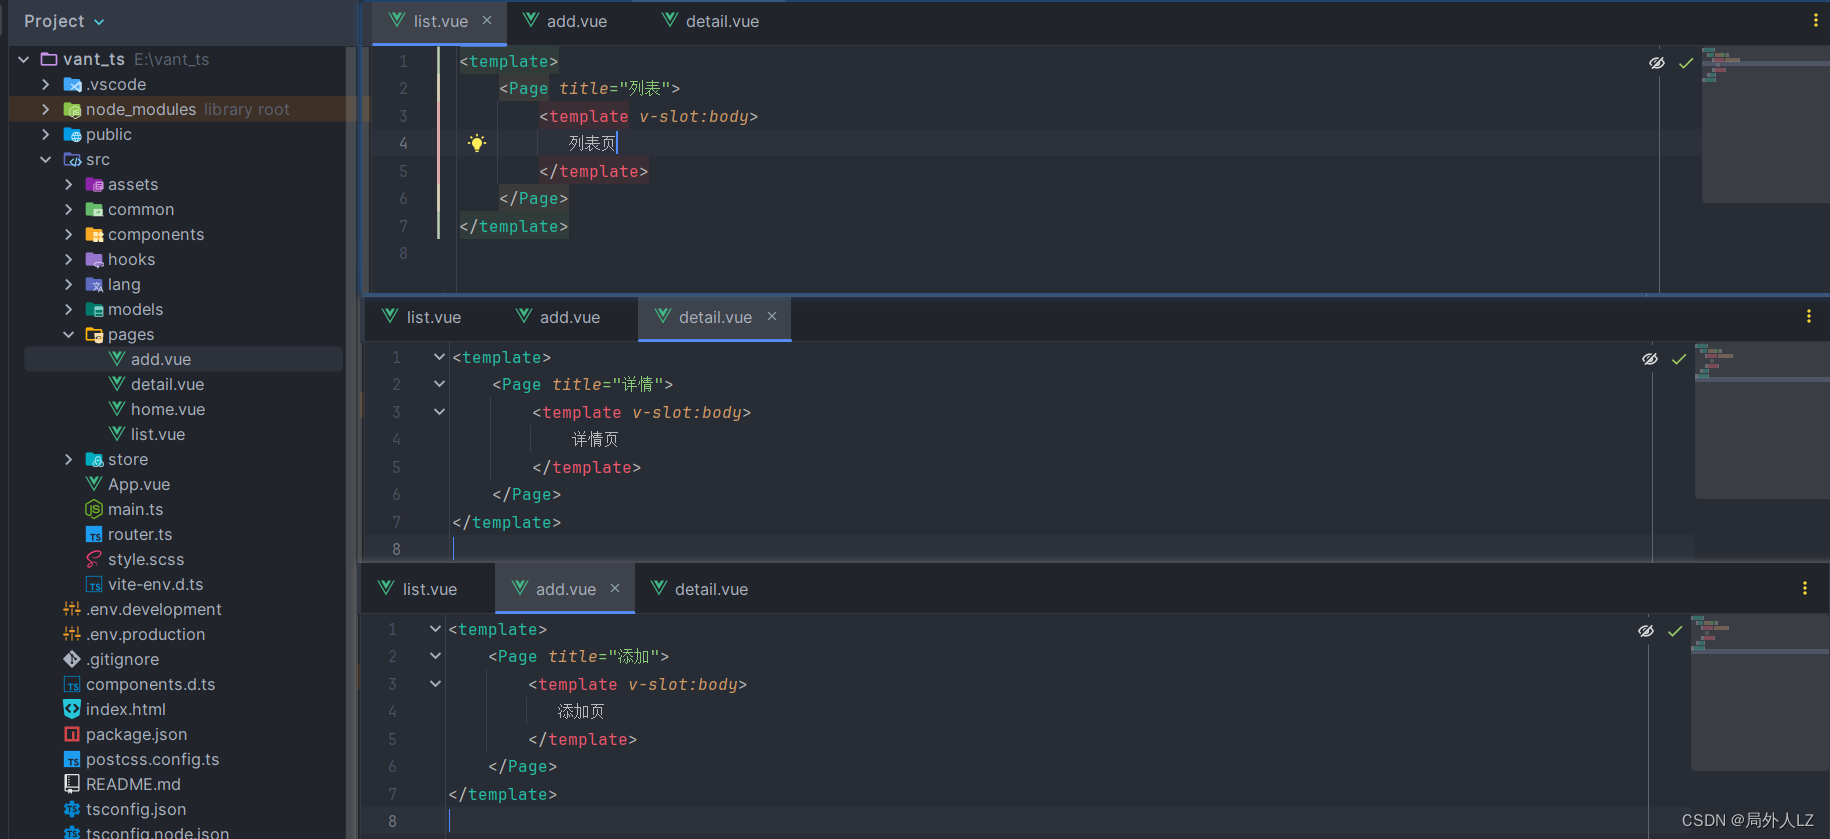The height and width of the screenshot is (839, 1830).
Task: Close the list.vue tab in top editor
Action: tap(487, 21)
